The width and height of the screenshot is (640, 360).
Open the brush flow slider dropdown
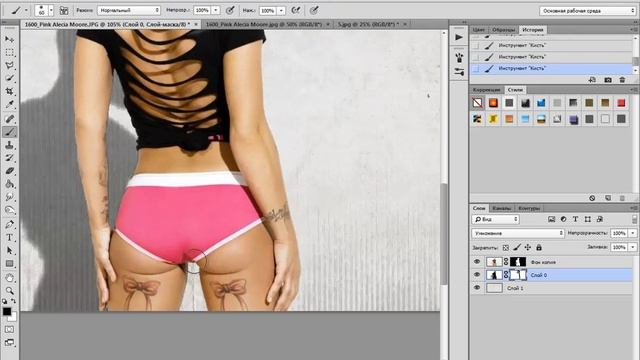[x=281, y=11]
